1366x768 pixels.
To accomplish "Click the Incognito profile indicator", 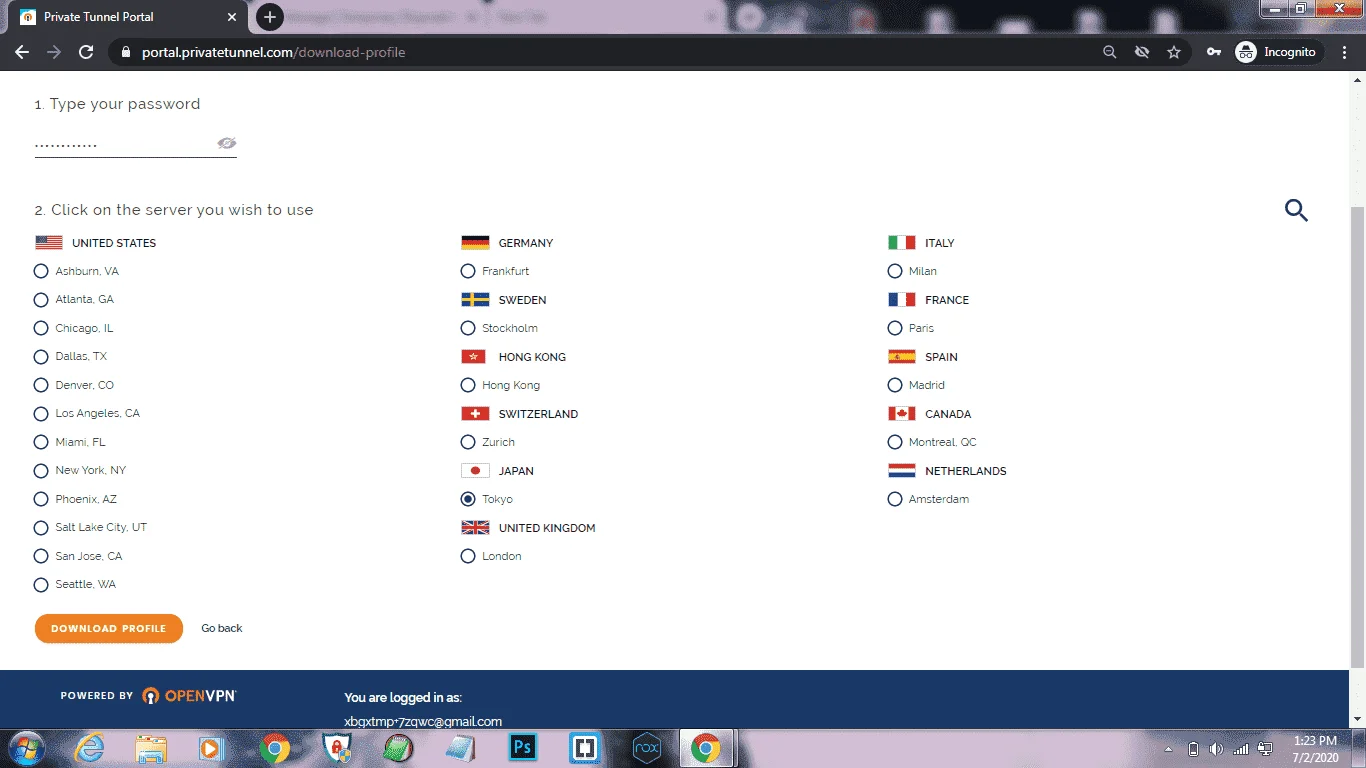I will pos(1277,52).
